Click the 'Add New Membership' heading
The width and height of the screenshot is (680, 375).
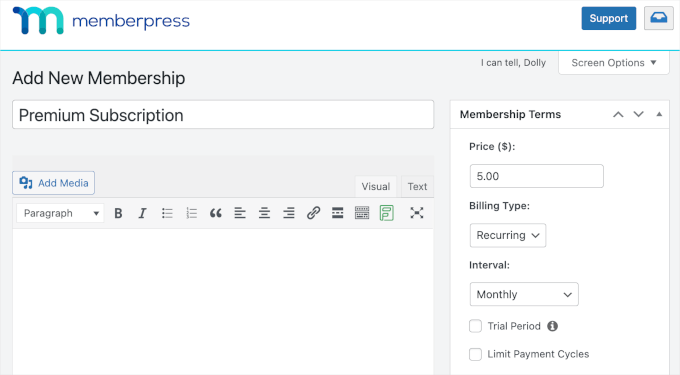[99, 78]
